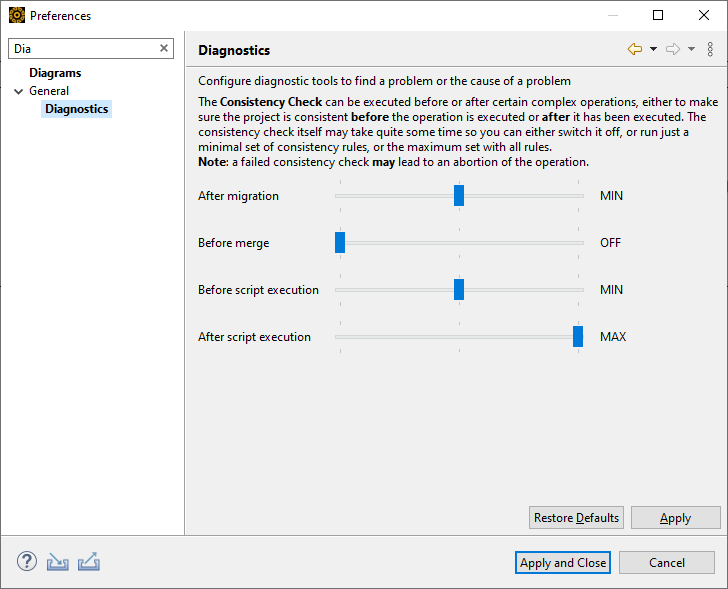Screen dimensions: 728x589
Task: Open the three-dot view menu icon
Action: pos(710,49)
